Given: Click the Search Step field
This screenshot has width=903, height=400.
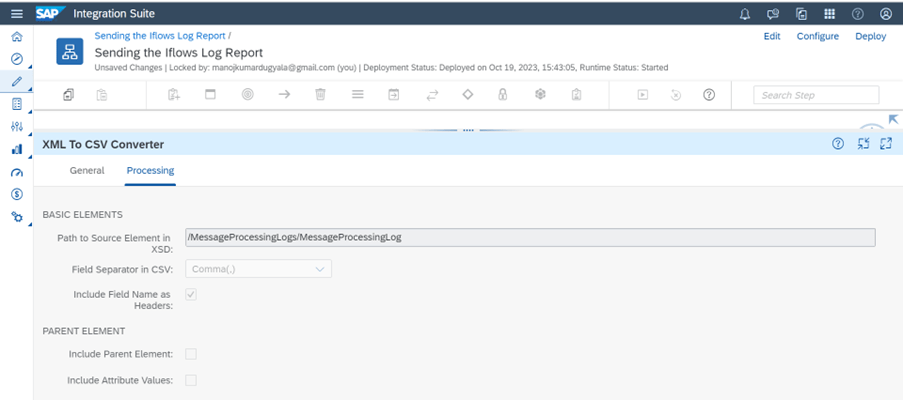Looking at the screenshot, I should pyautogui.click(x=816, y=95).
